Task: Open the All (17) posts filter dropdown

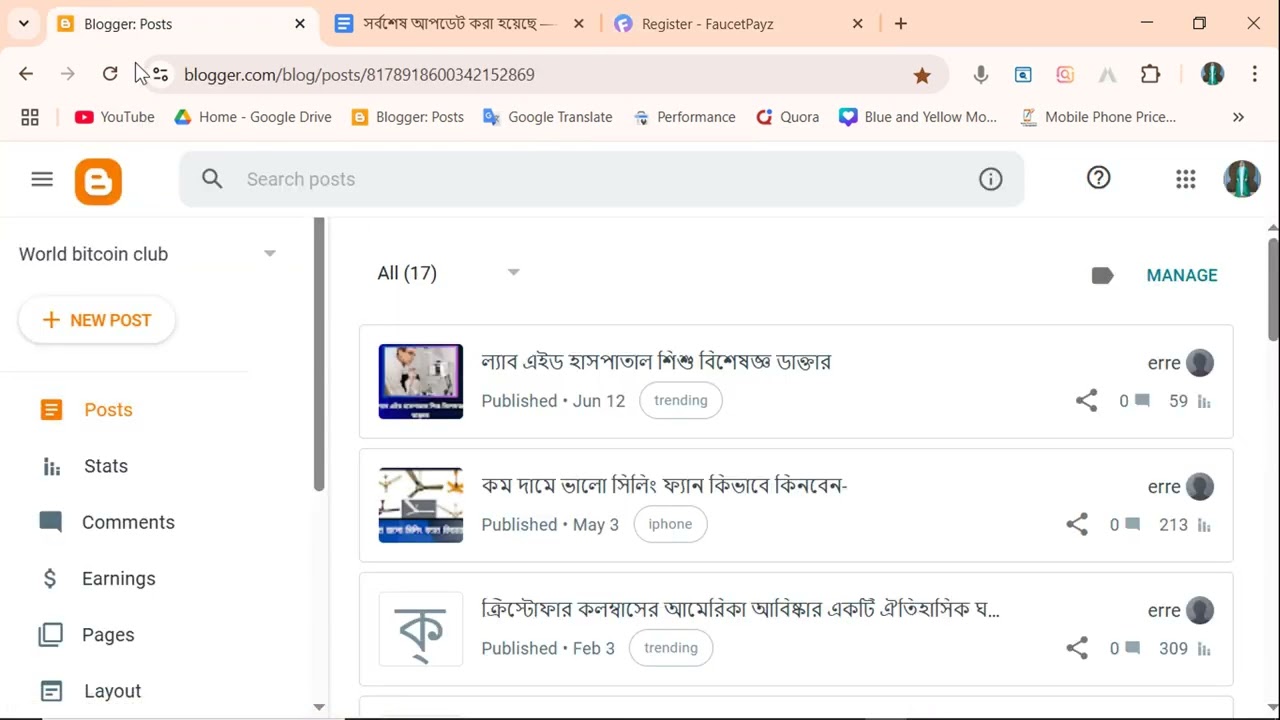Action: tap(513, 273)
